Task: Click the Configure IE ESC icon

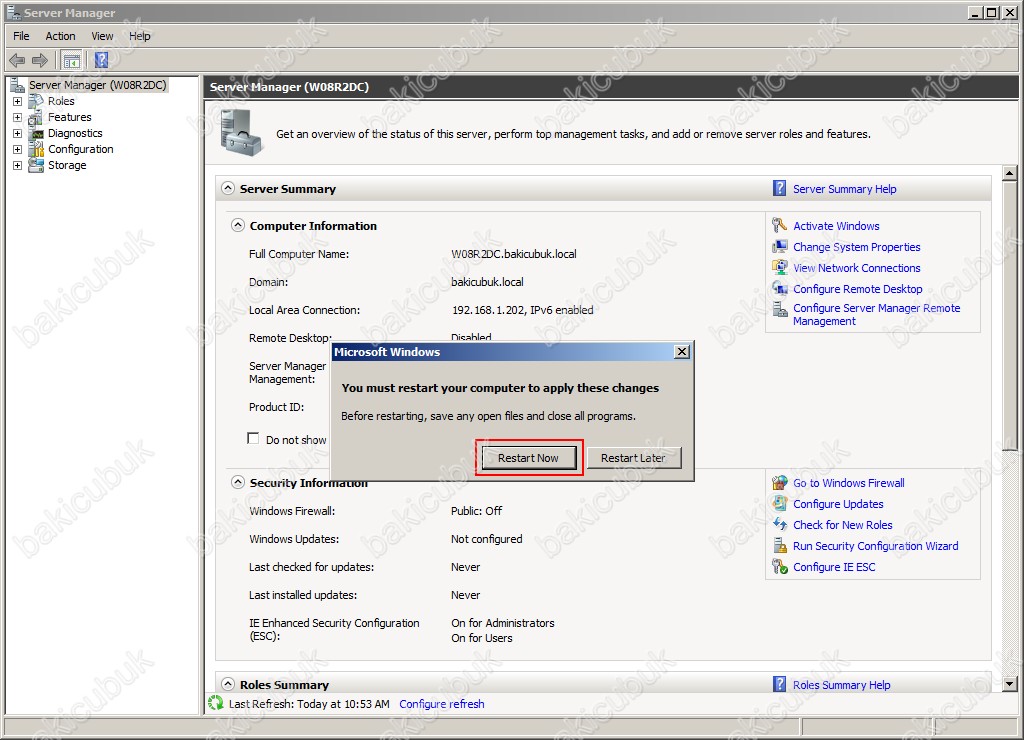Action: 780,566
